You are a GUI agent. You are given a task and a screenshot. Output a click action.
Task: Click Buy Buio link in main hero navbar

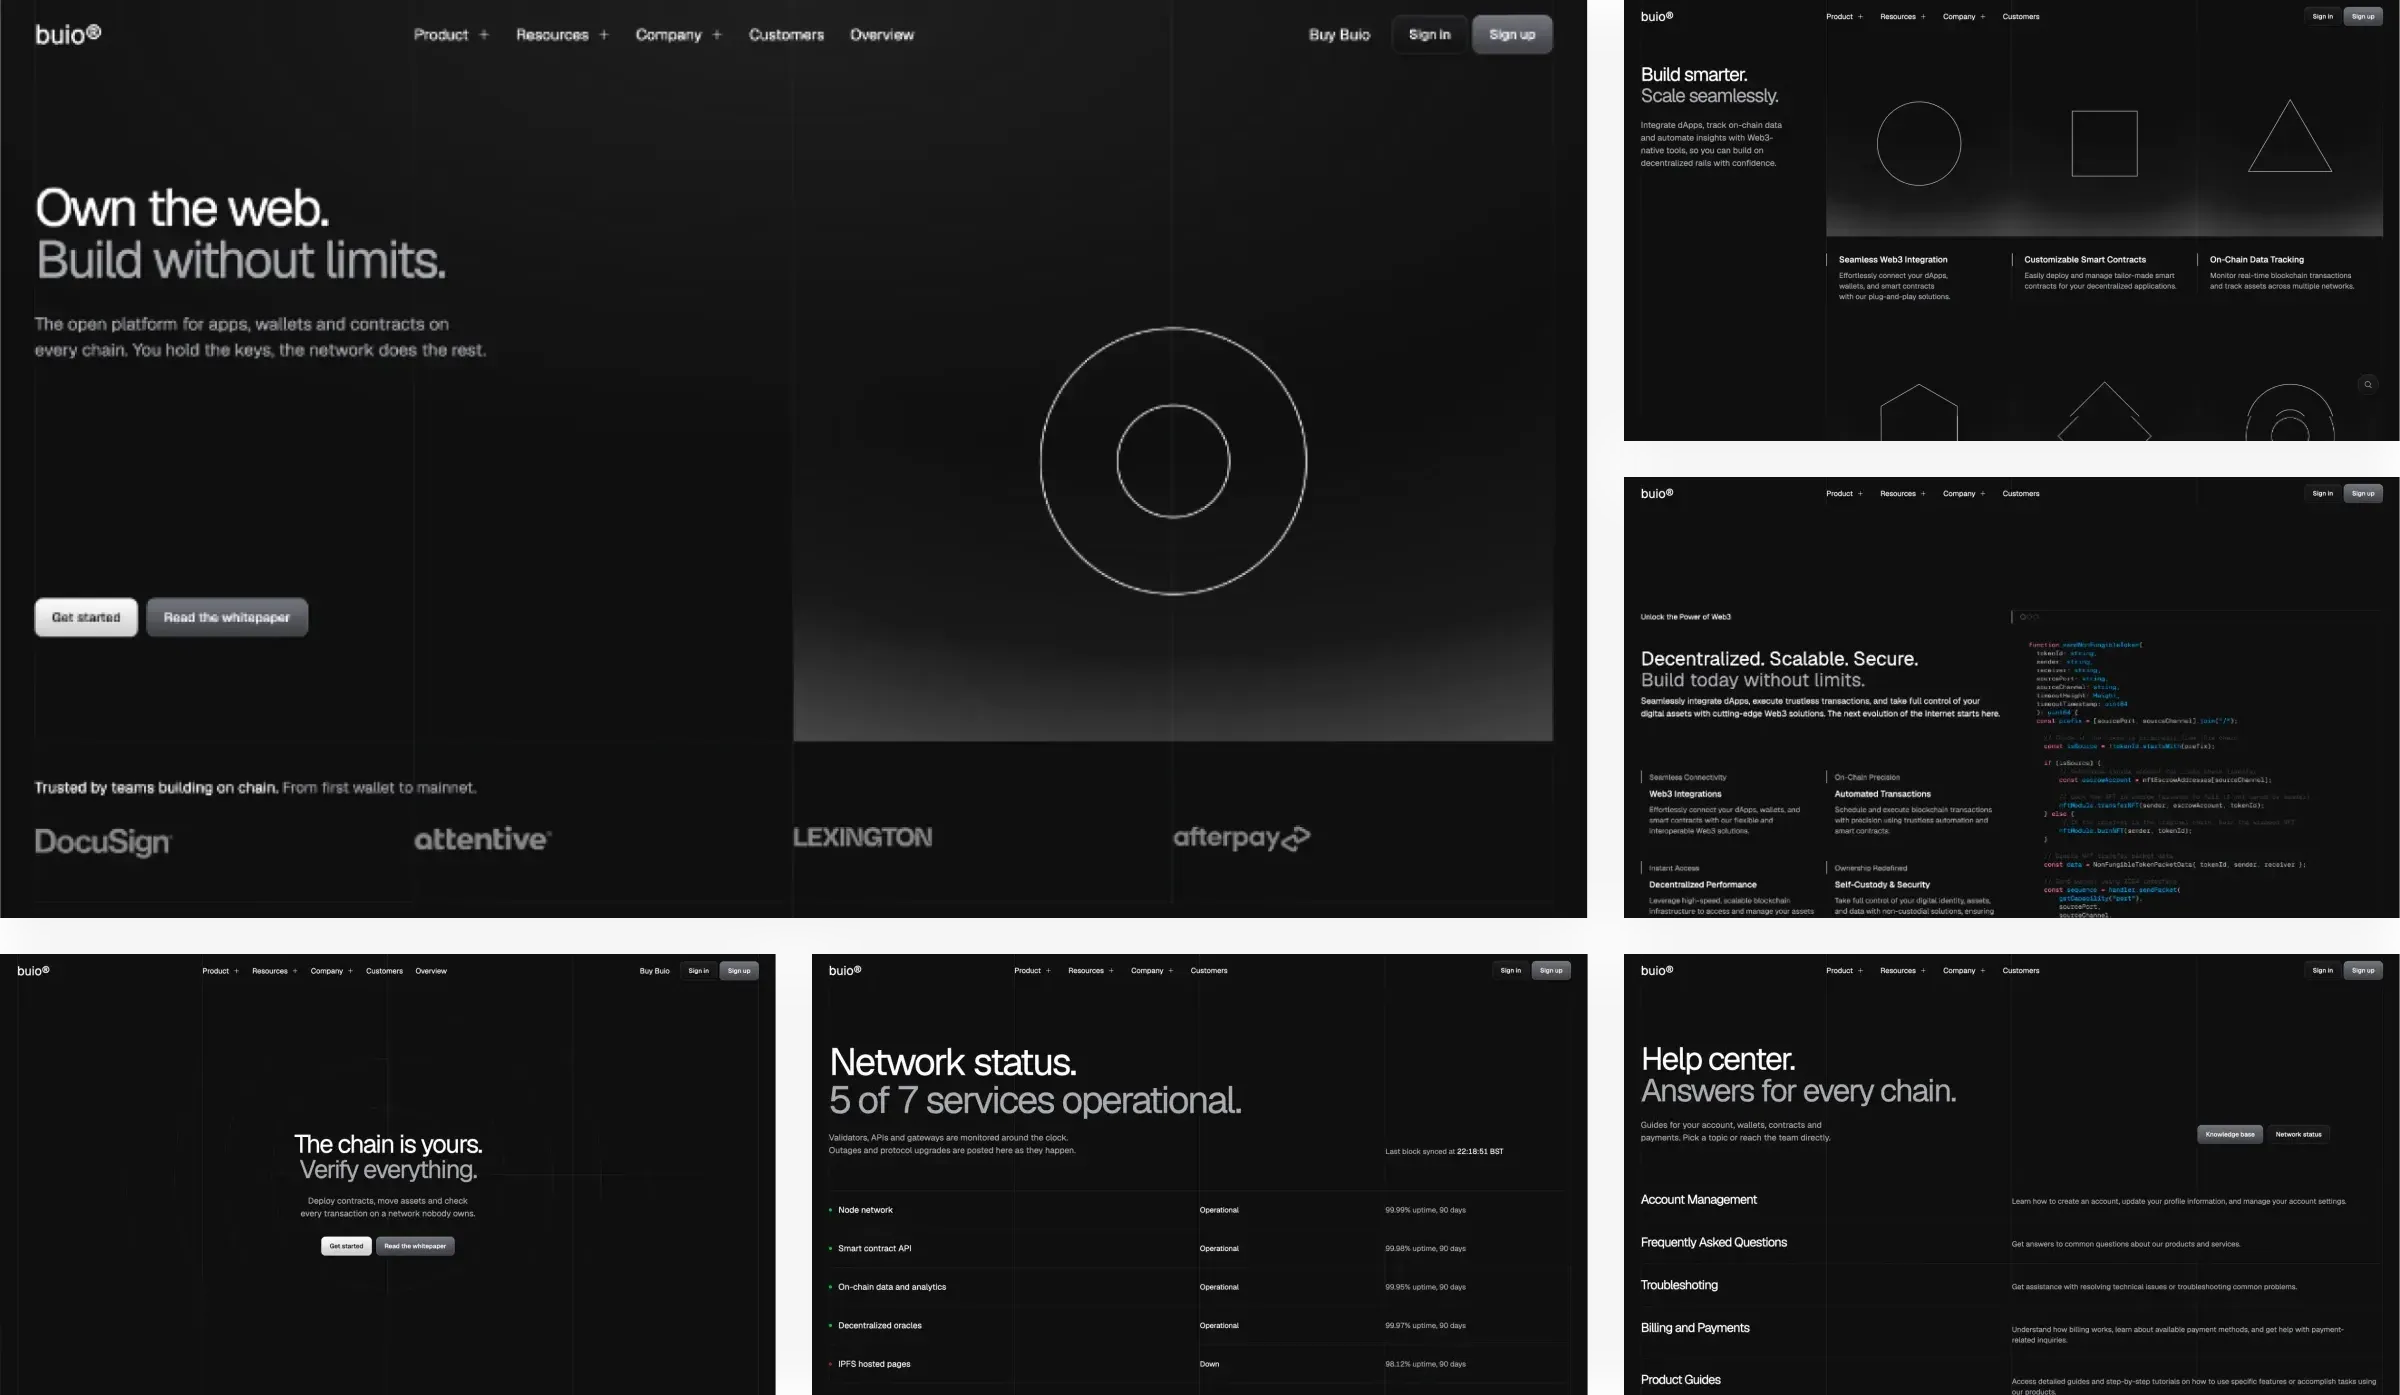(1339, 35)
